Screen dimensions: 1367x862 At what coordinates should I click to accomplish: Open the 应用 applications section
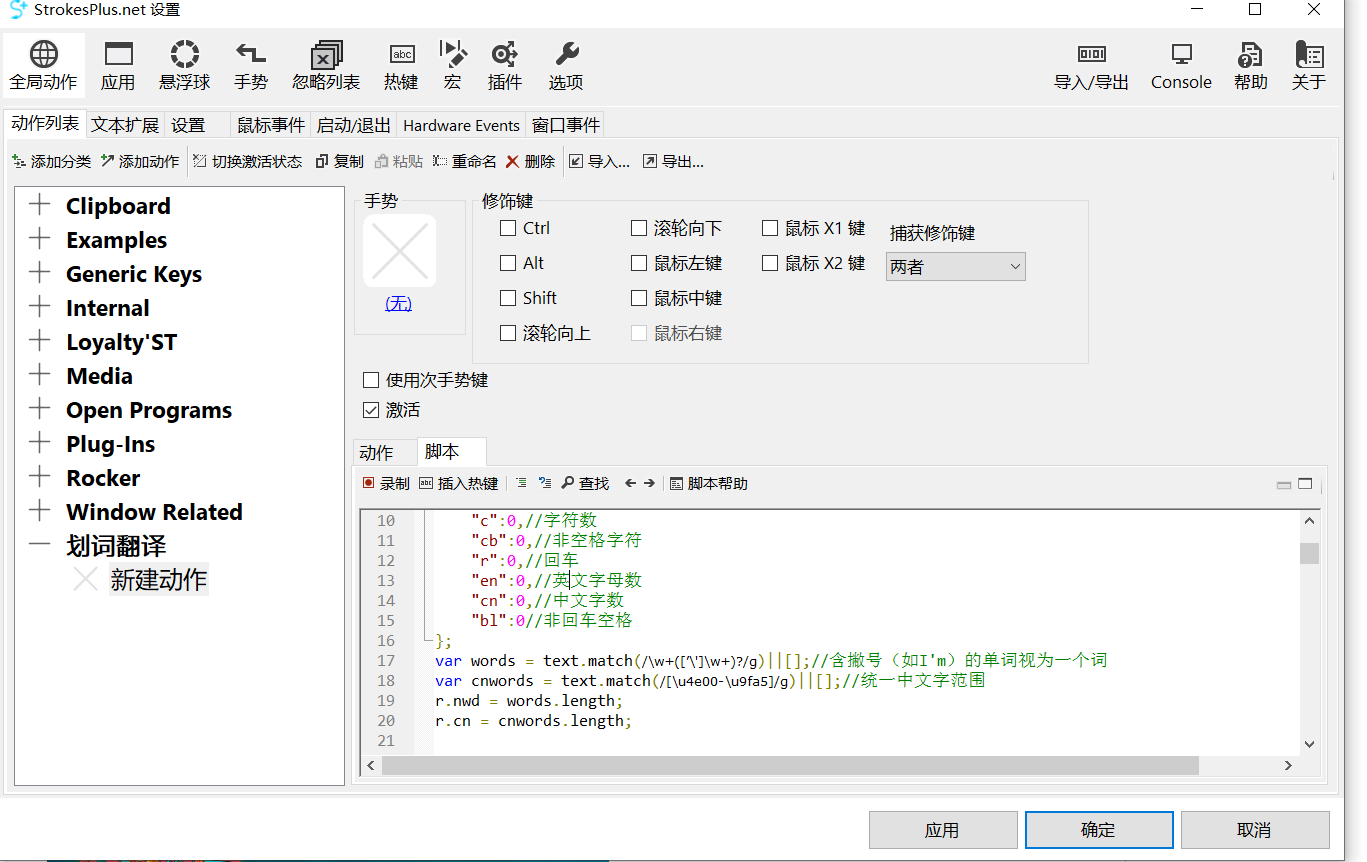118,67
